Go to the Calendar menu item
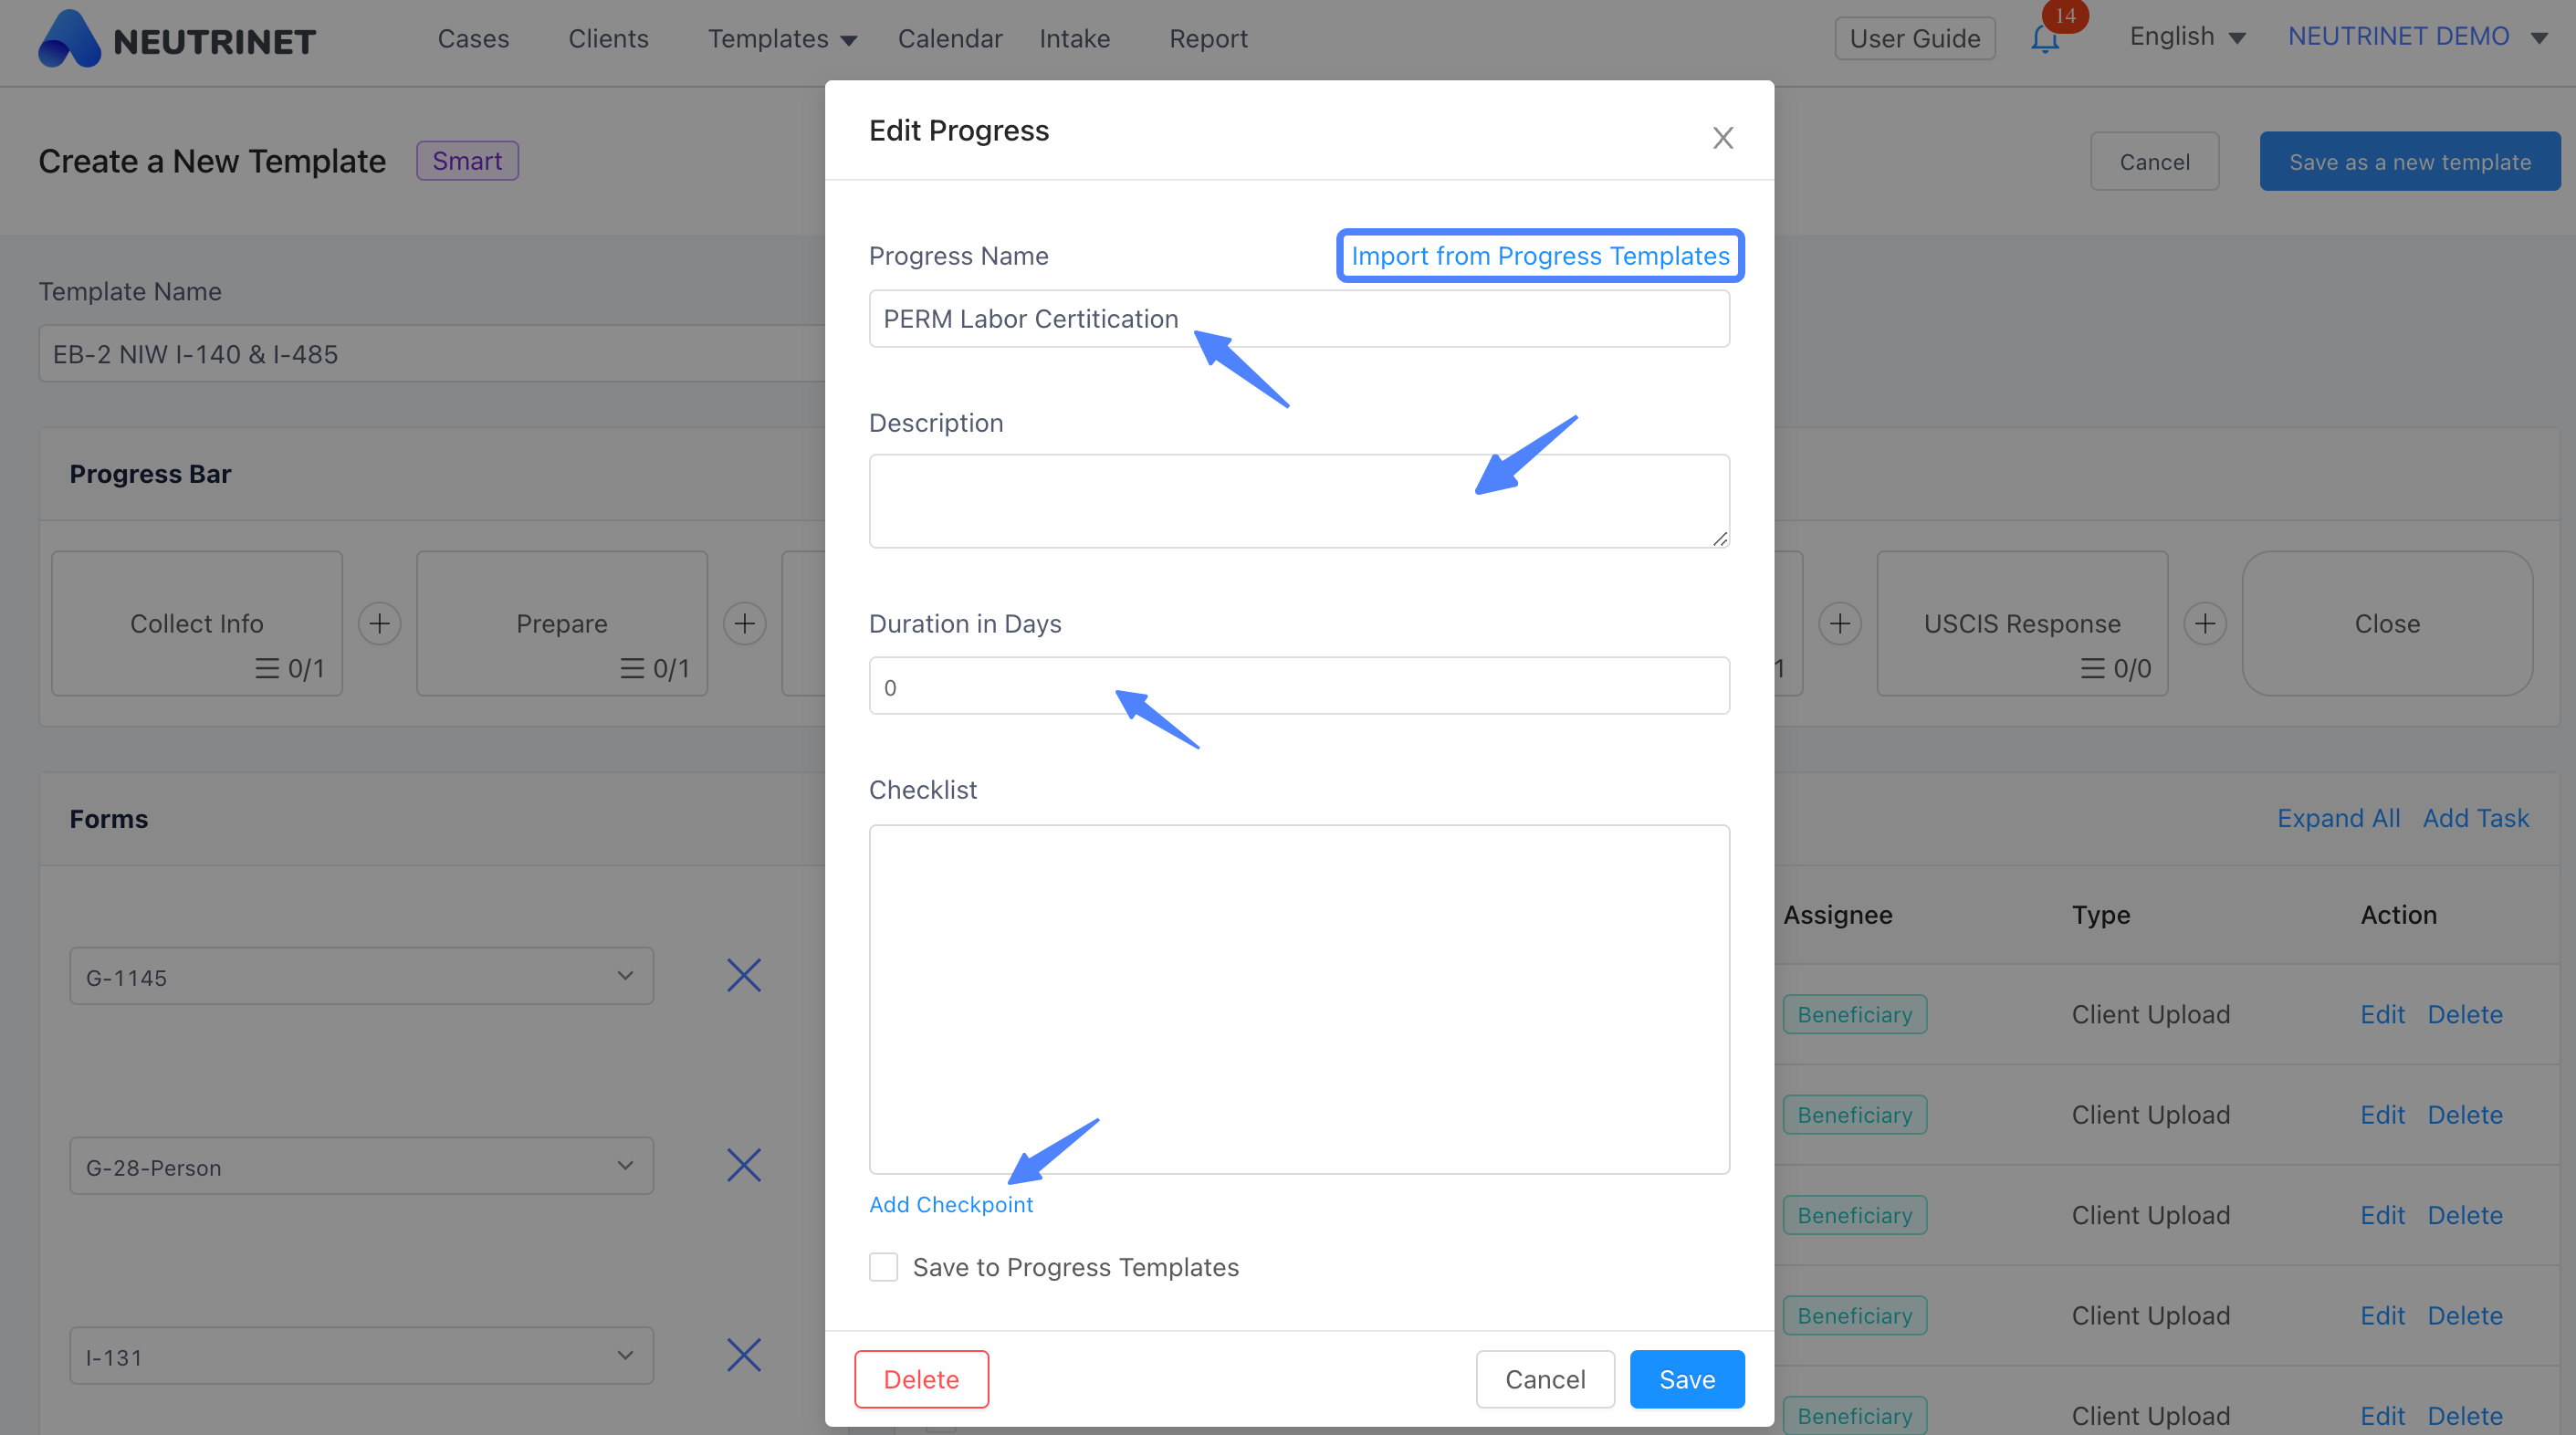Viewport: 2576px width, 1435px height. click(949, 39)
